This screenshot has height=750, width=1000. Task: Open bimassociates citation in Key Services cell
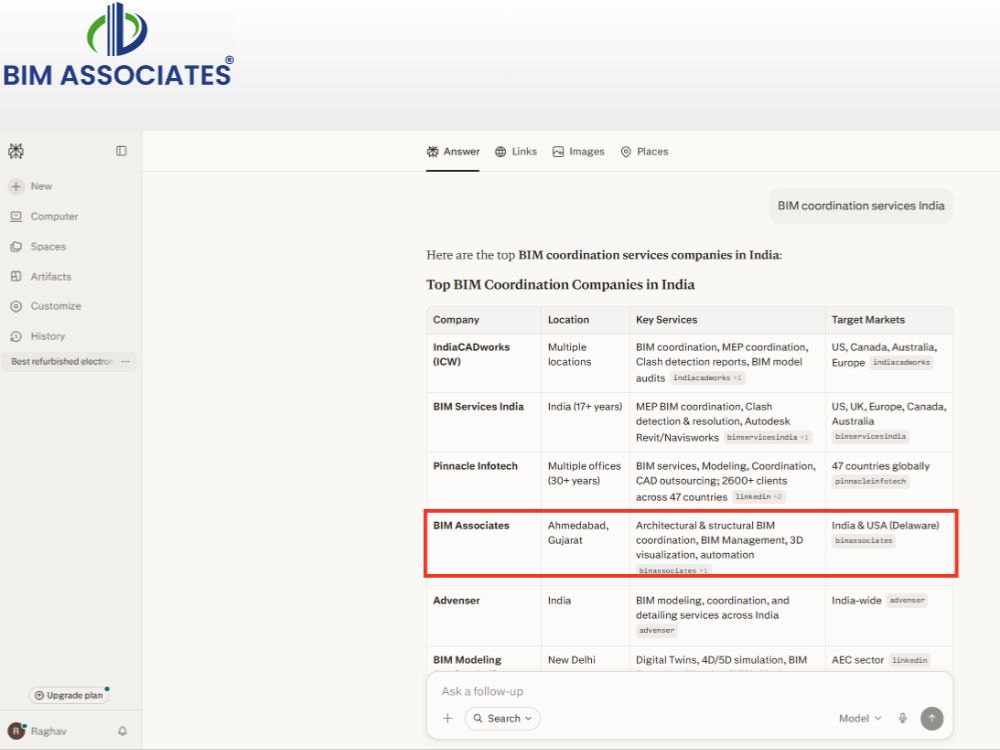[x=673, y=570]
